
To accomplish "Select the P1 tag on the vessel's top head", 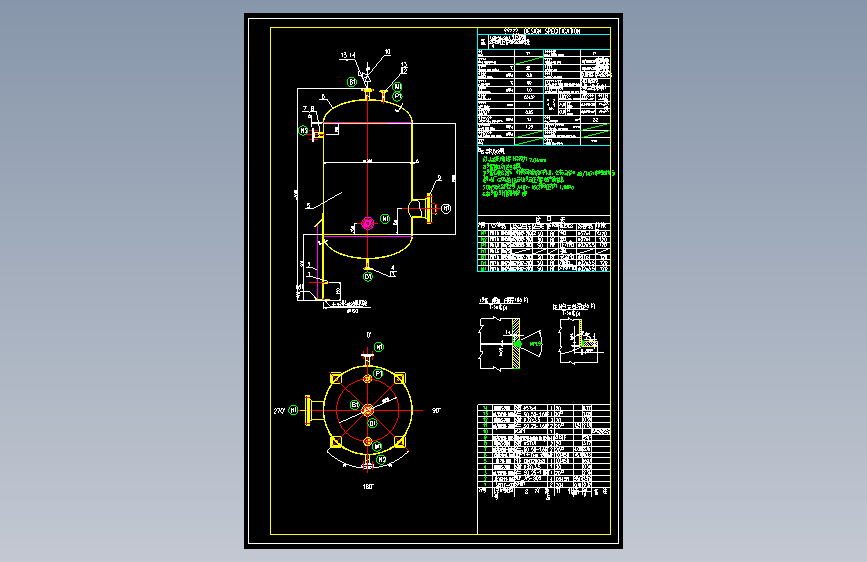I will click(397, 96).
